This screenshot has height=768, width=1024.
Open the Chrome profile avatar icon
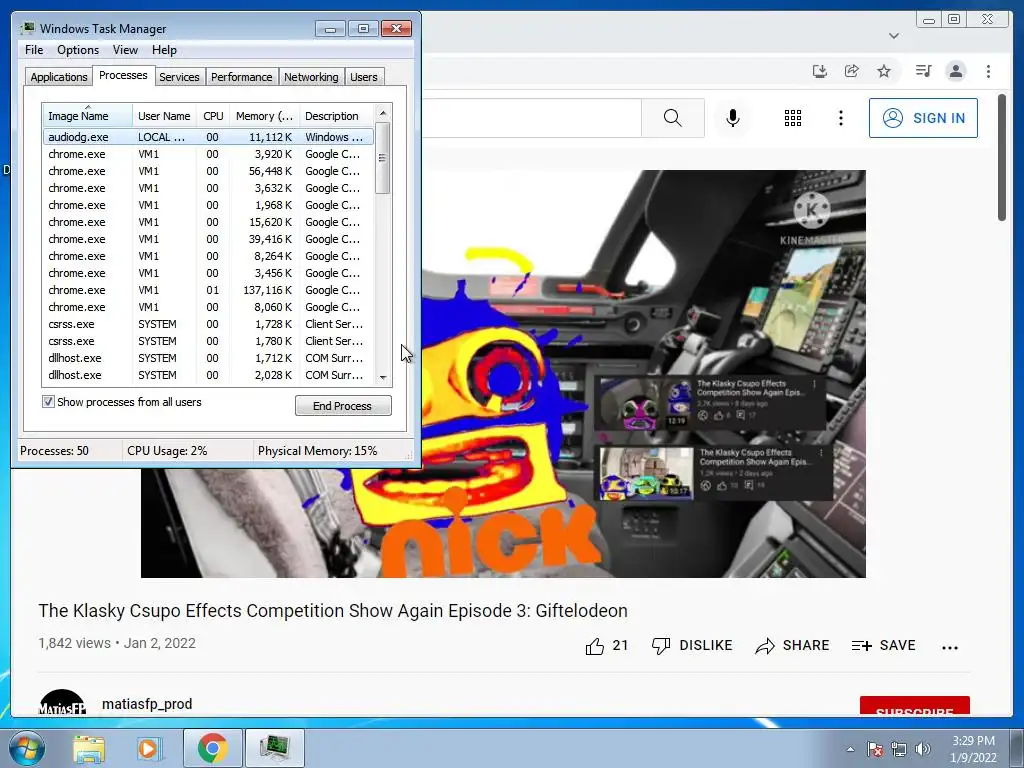(x=956, y=71)
